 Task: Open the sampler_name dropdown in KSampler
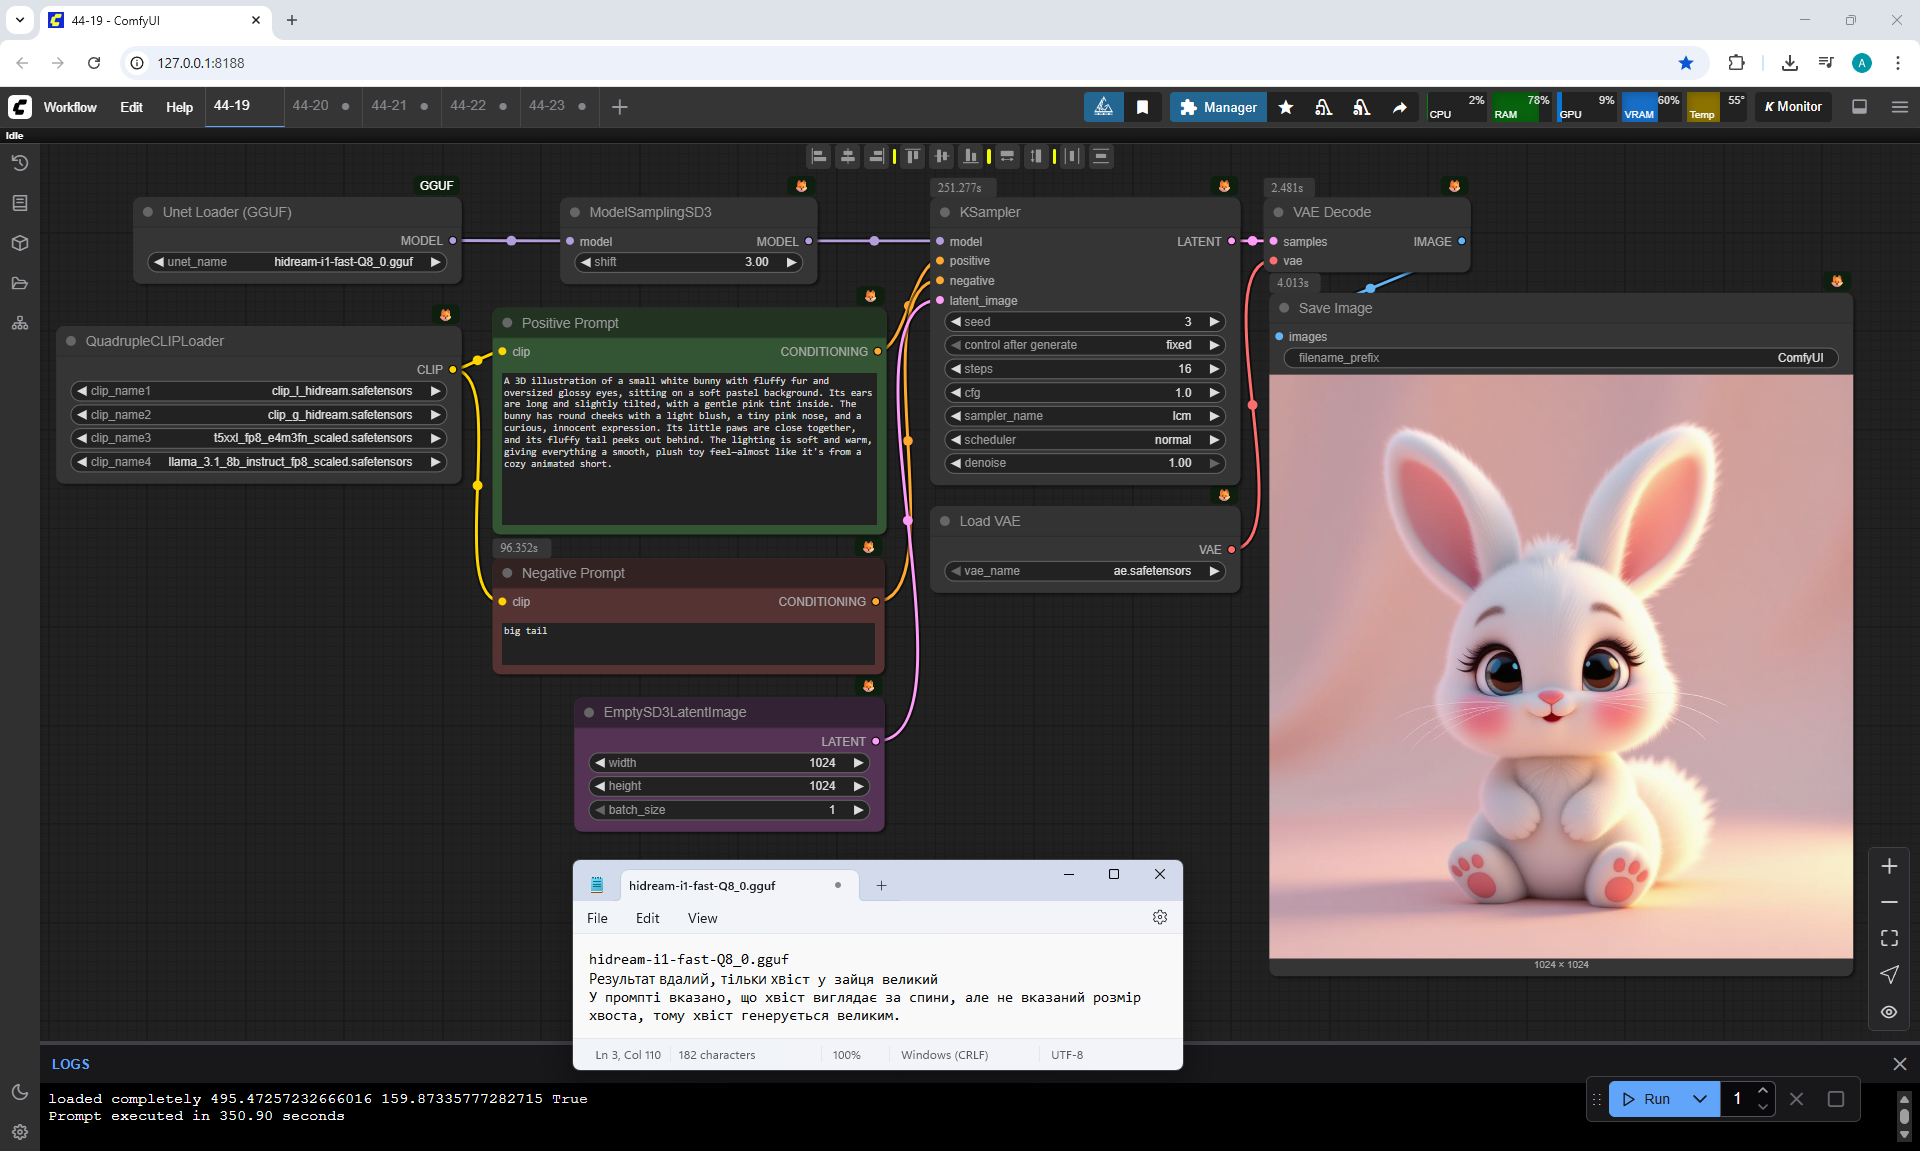click(x=1084, y=416)
